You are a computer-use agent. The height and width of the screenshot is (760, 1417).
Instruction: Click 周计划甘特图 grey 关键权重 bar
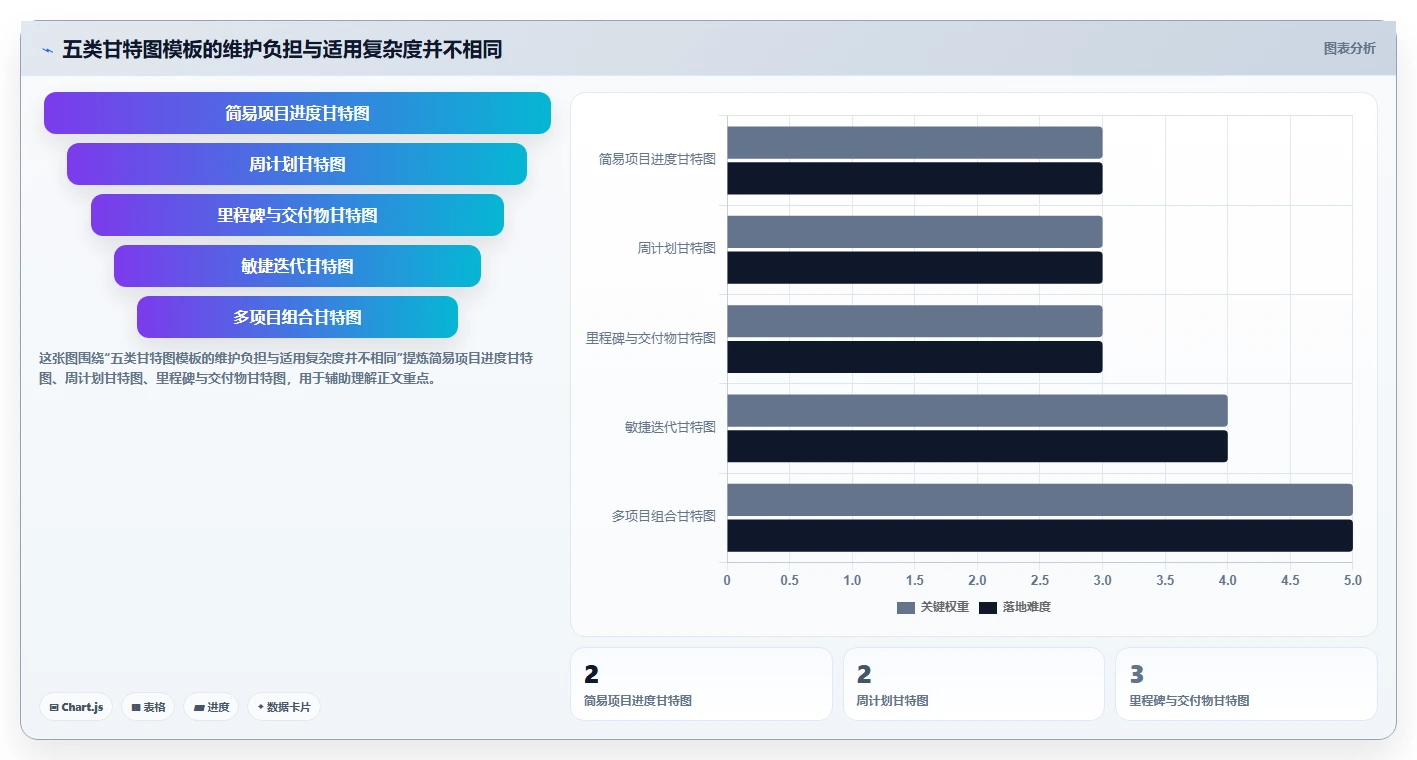(914, 232)
